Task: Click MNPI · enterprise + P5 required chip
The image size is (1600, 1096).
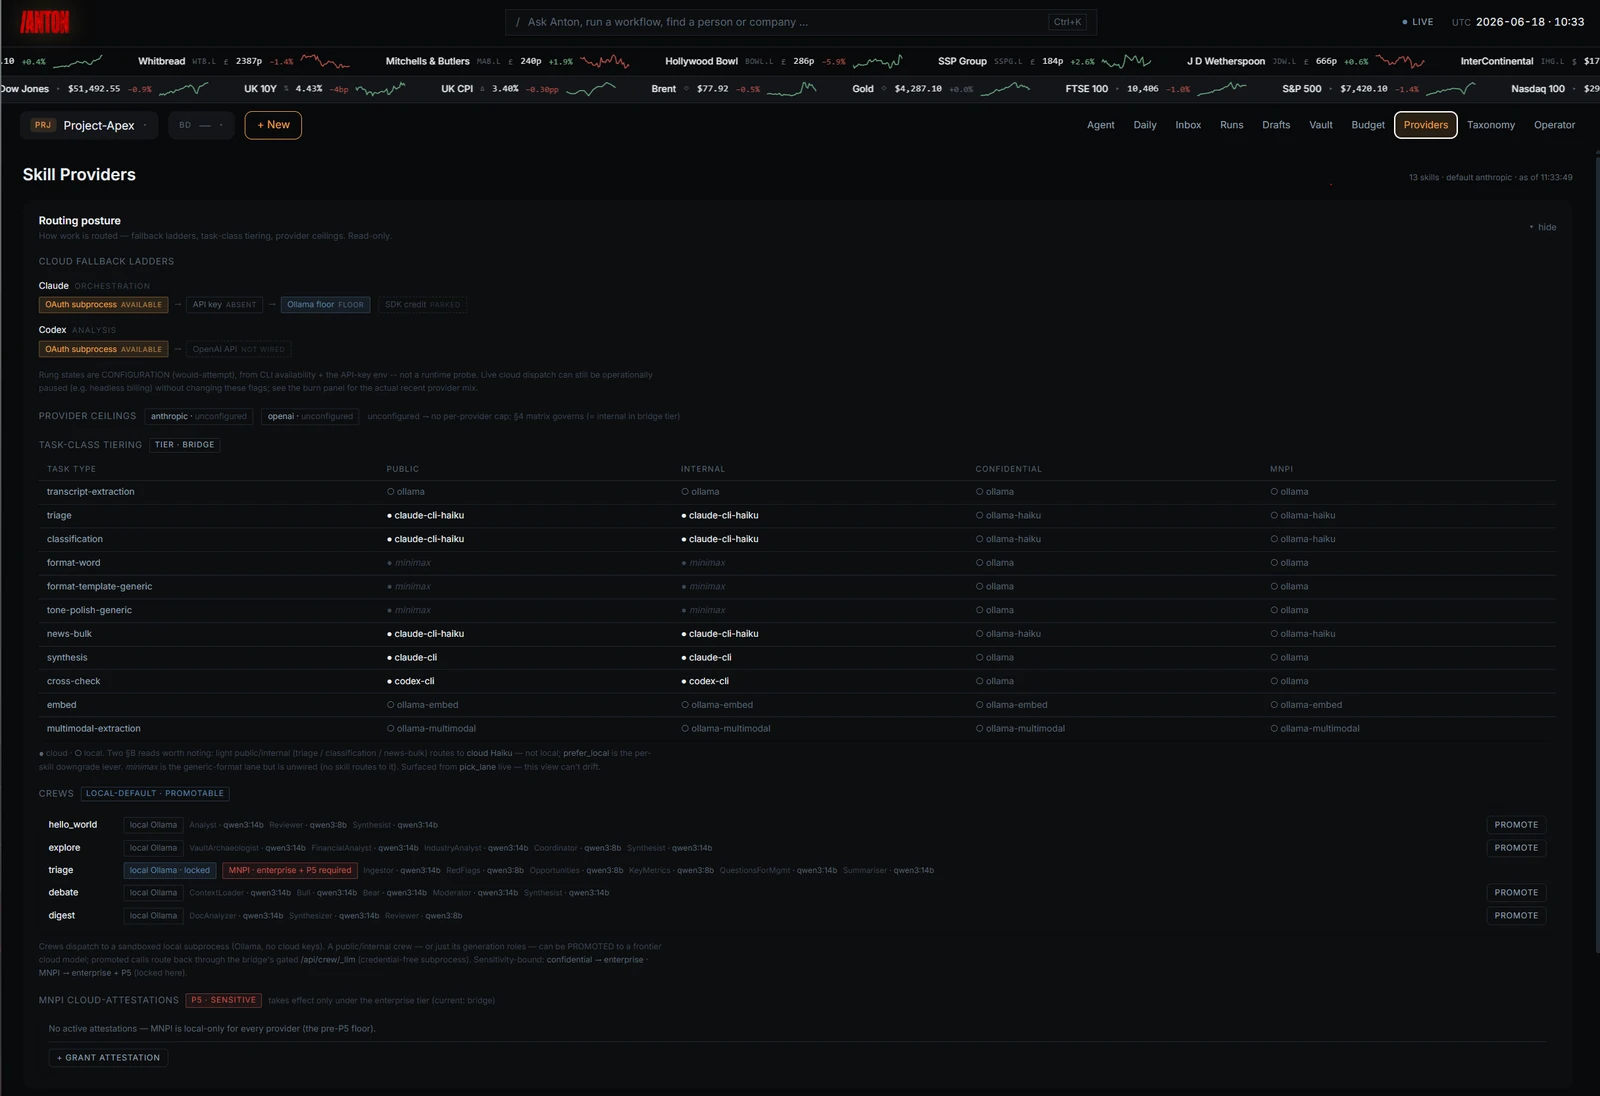Action: tap(290, 871)
